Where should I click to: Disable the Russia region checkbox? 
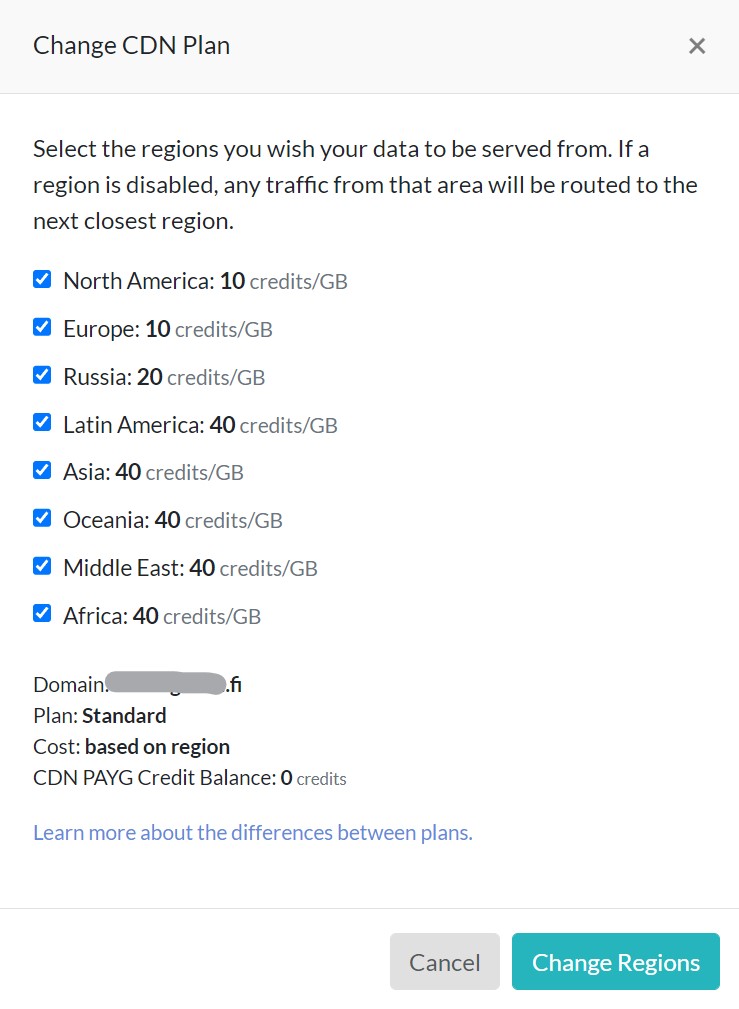click(x=42, y=375)
